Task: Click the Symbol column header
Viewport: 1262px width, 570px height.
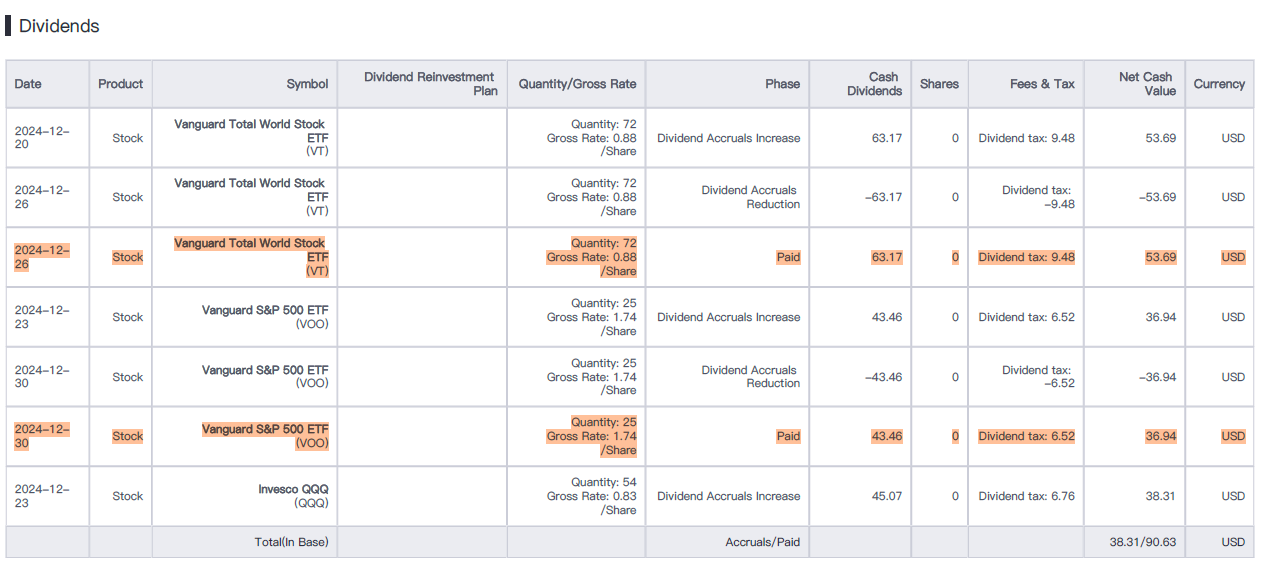Action: pos(307,84)
